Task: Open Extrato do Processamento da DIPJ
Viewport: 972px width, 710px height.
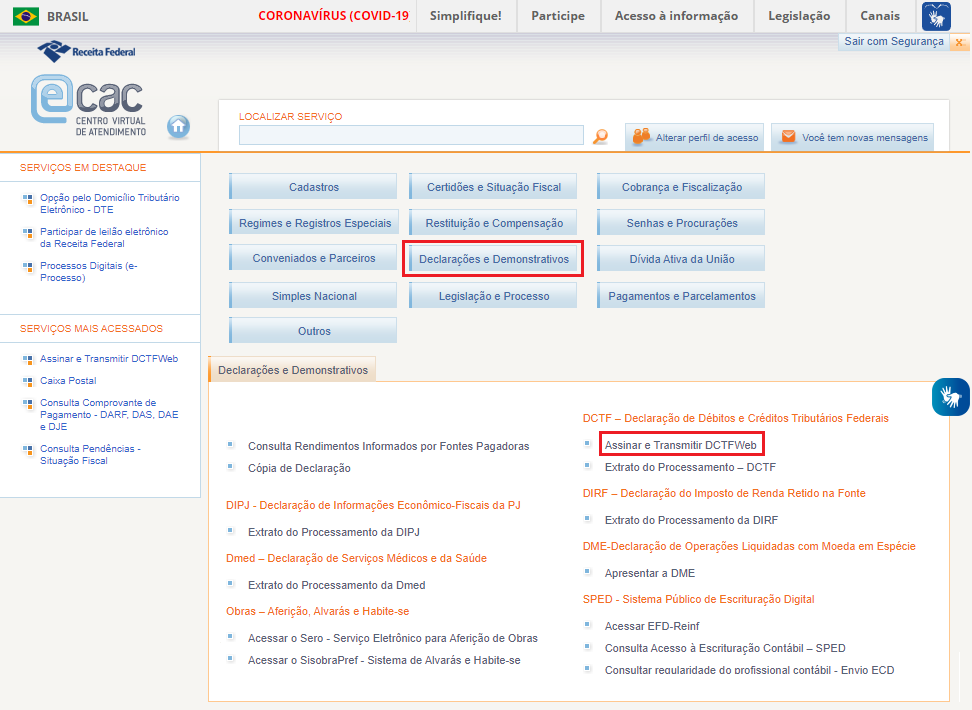Action: point(334,532)
